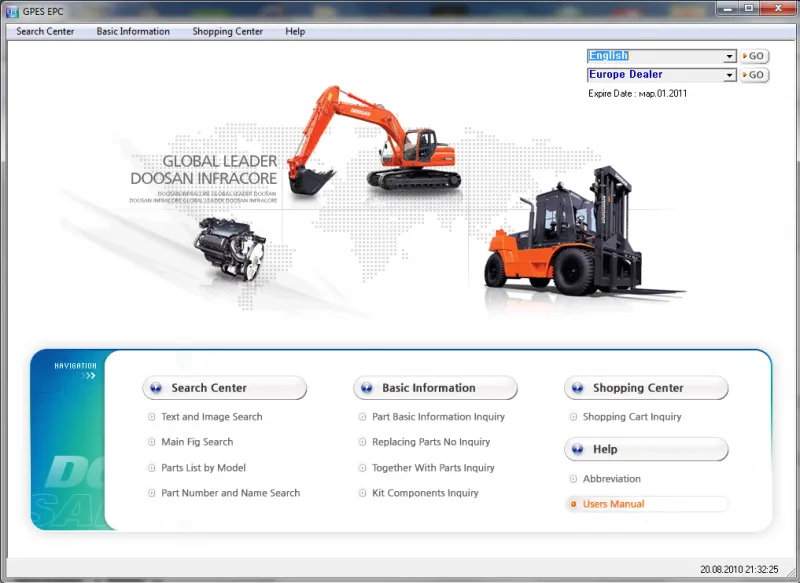Open the Help menu in menu bar
Viewport: 800px width, 583px height.
(x=295, y=32)
